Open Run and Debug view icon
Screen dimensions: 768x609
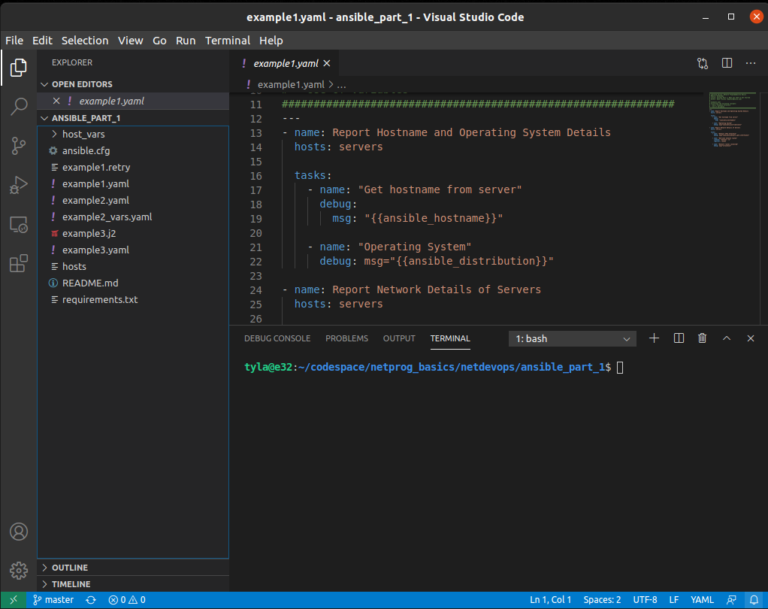[18, 185]
